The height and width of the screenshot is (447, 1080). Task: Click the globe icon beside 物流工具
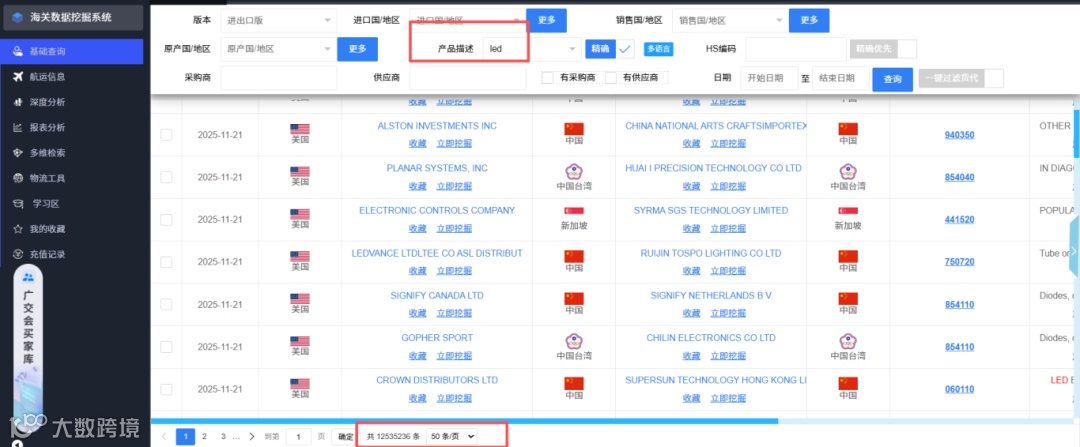click(18, 178)
